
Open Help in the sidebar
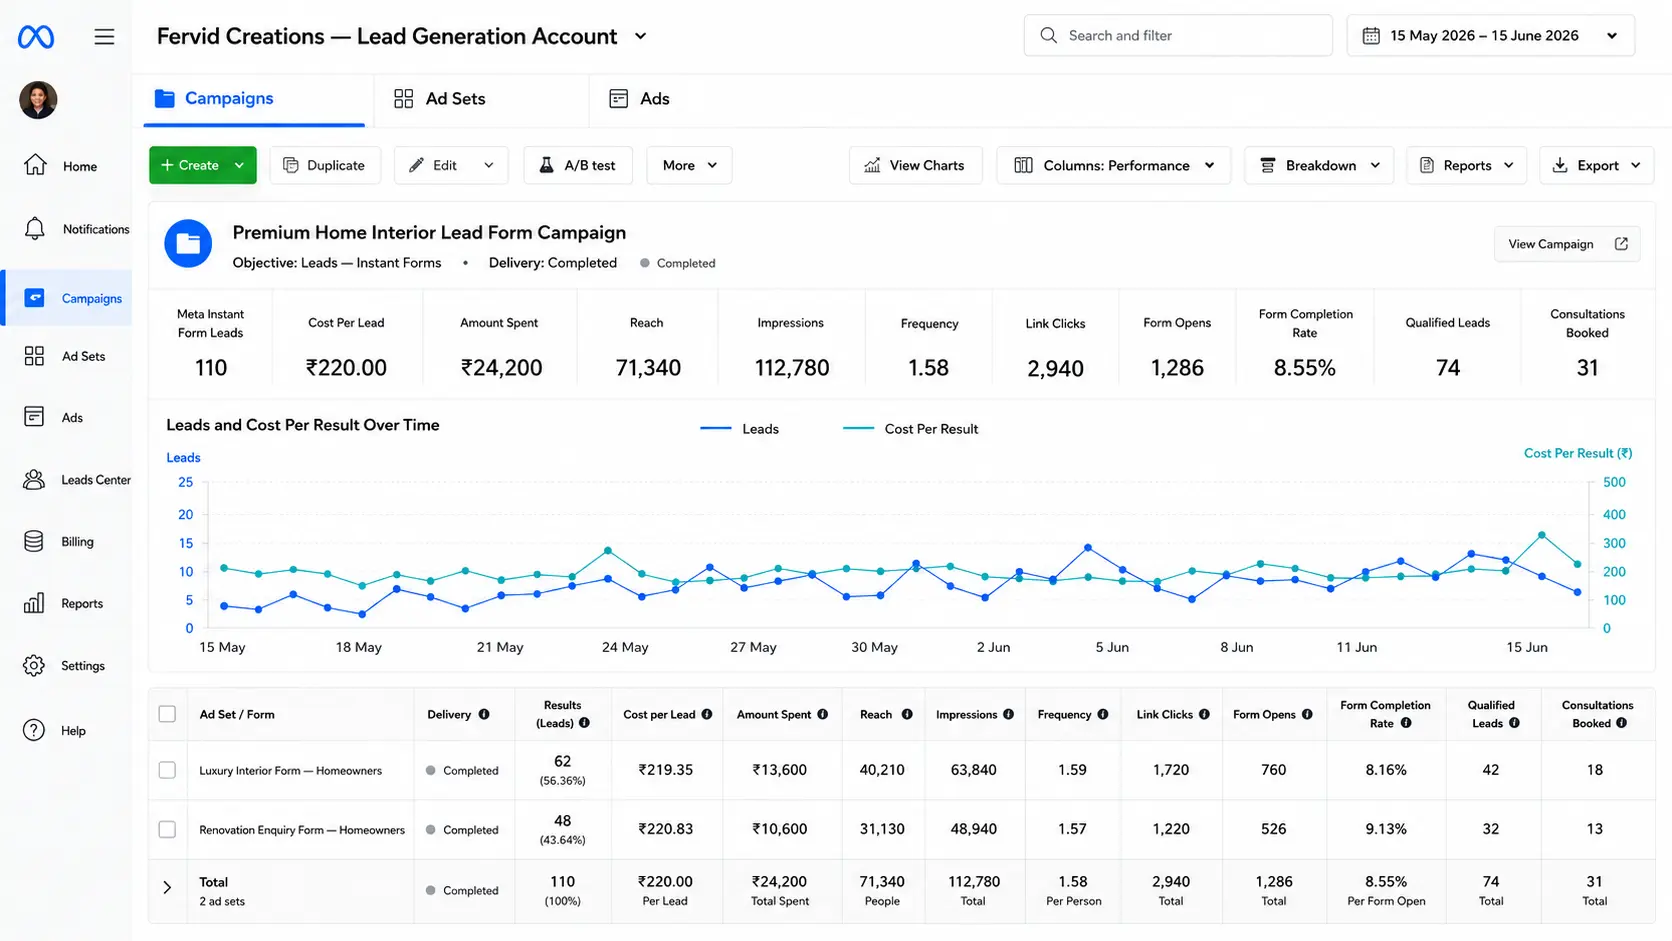54,731
